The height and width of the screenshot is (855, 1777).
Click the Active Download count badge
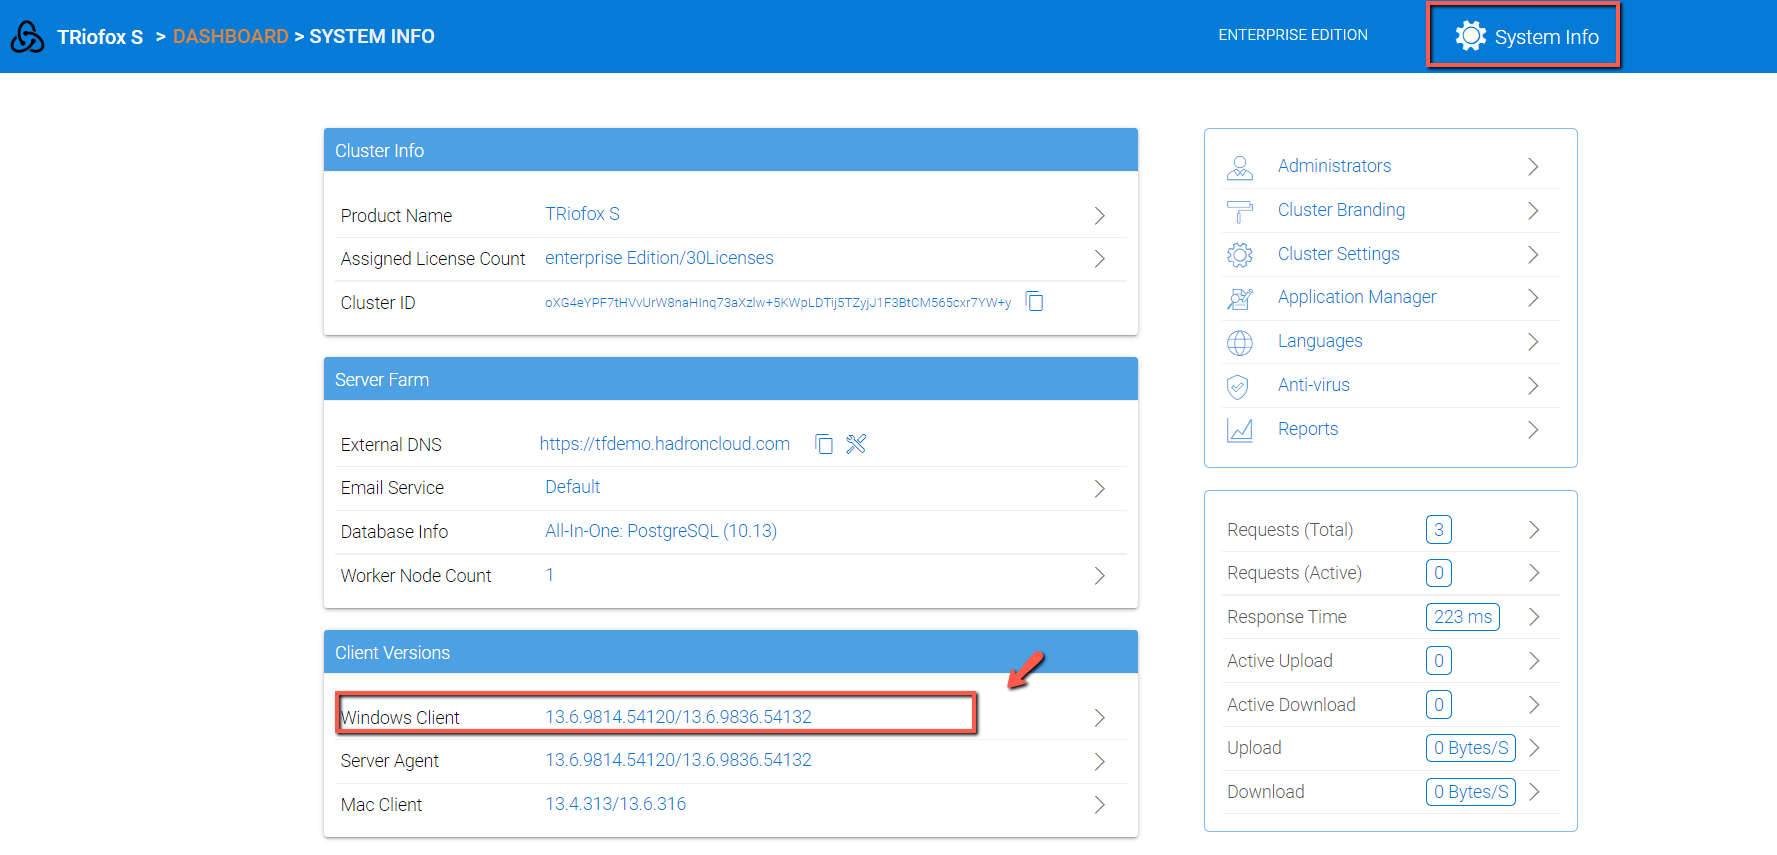[1438, 705]
